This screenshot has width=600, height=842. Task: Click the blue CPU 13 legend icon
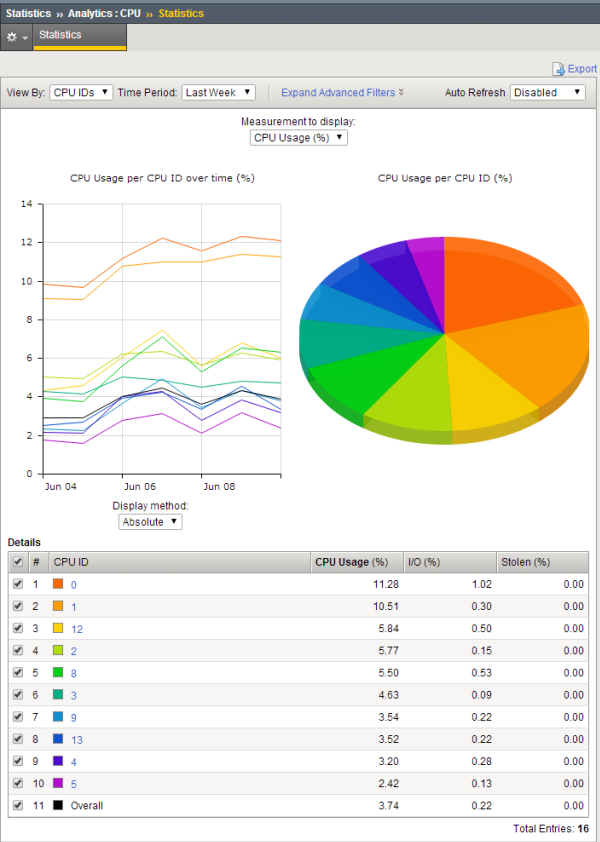(59, 739)
